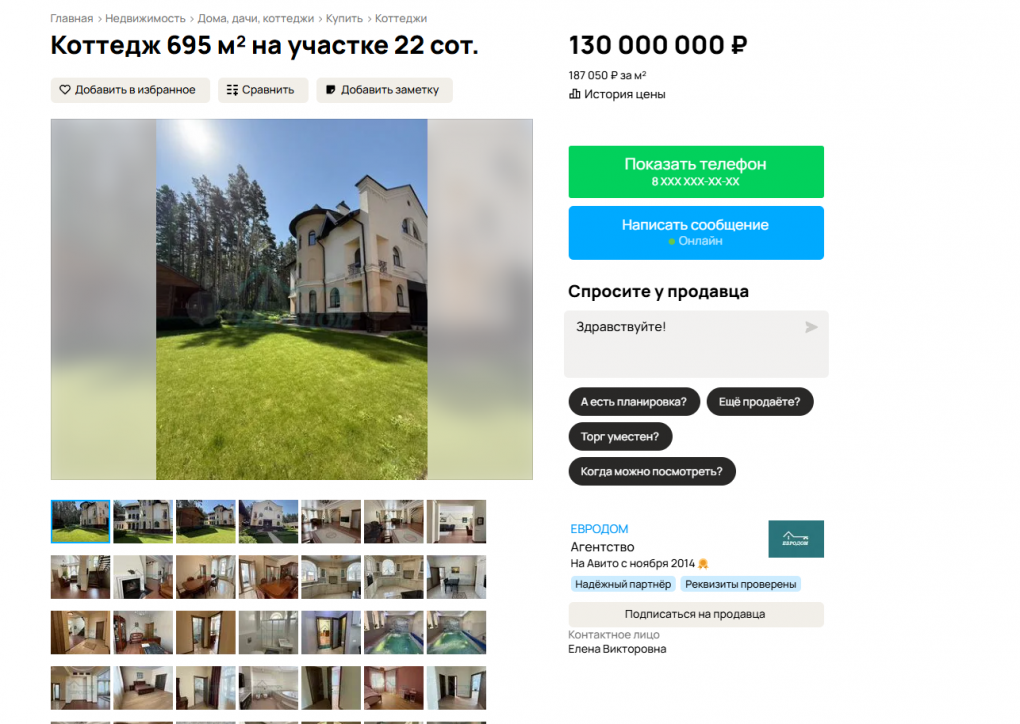The image size is (1020, 724).
Task: Open the ЕВРОДОМ agency logo
Action: pos(796,539)
